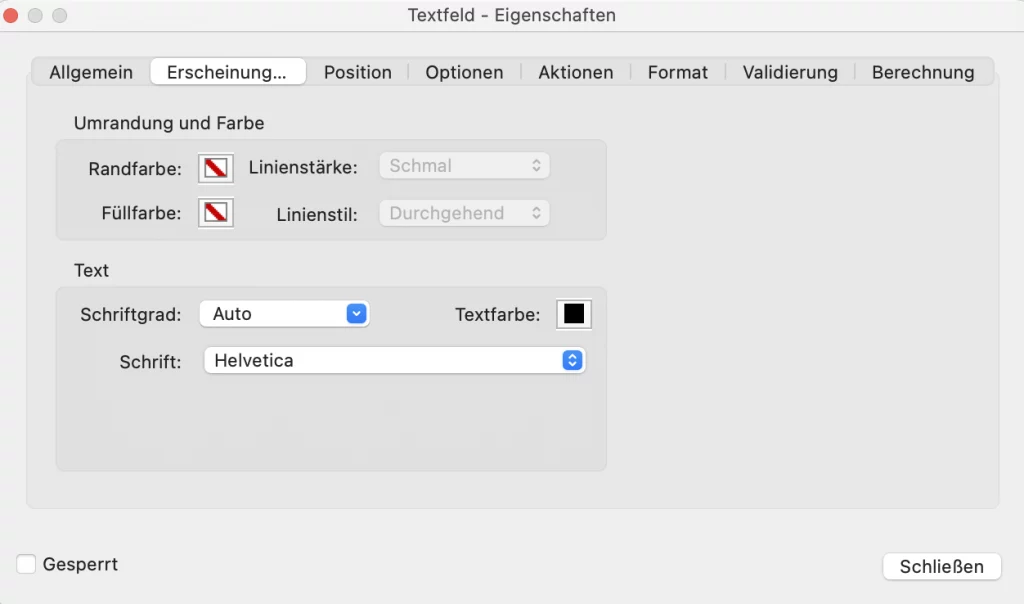Switch to the Format tab

coord(678,72)
